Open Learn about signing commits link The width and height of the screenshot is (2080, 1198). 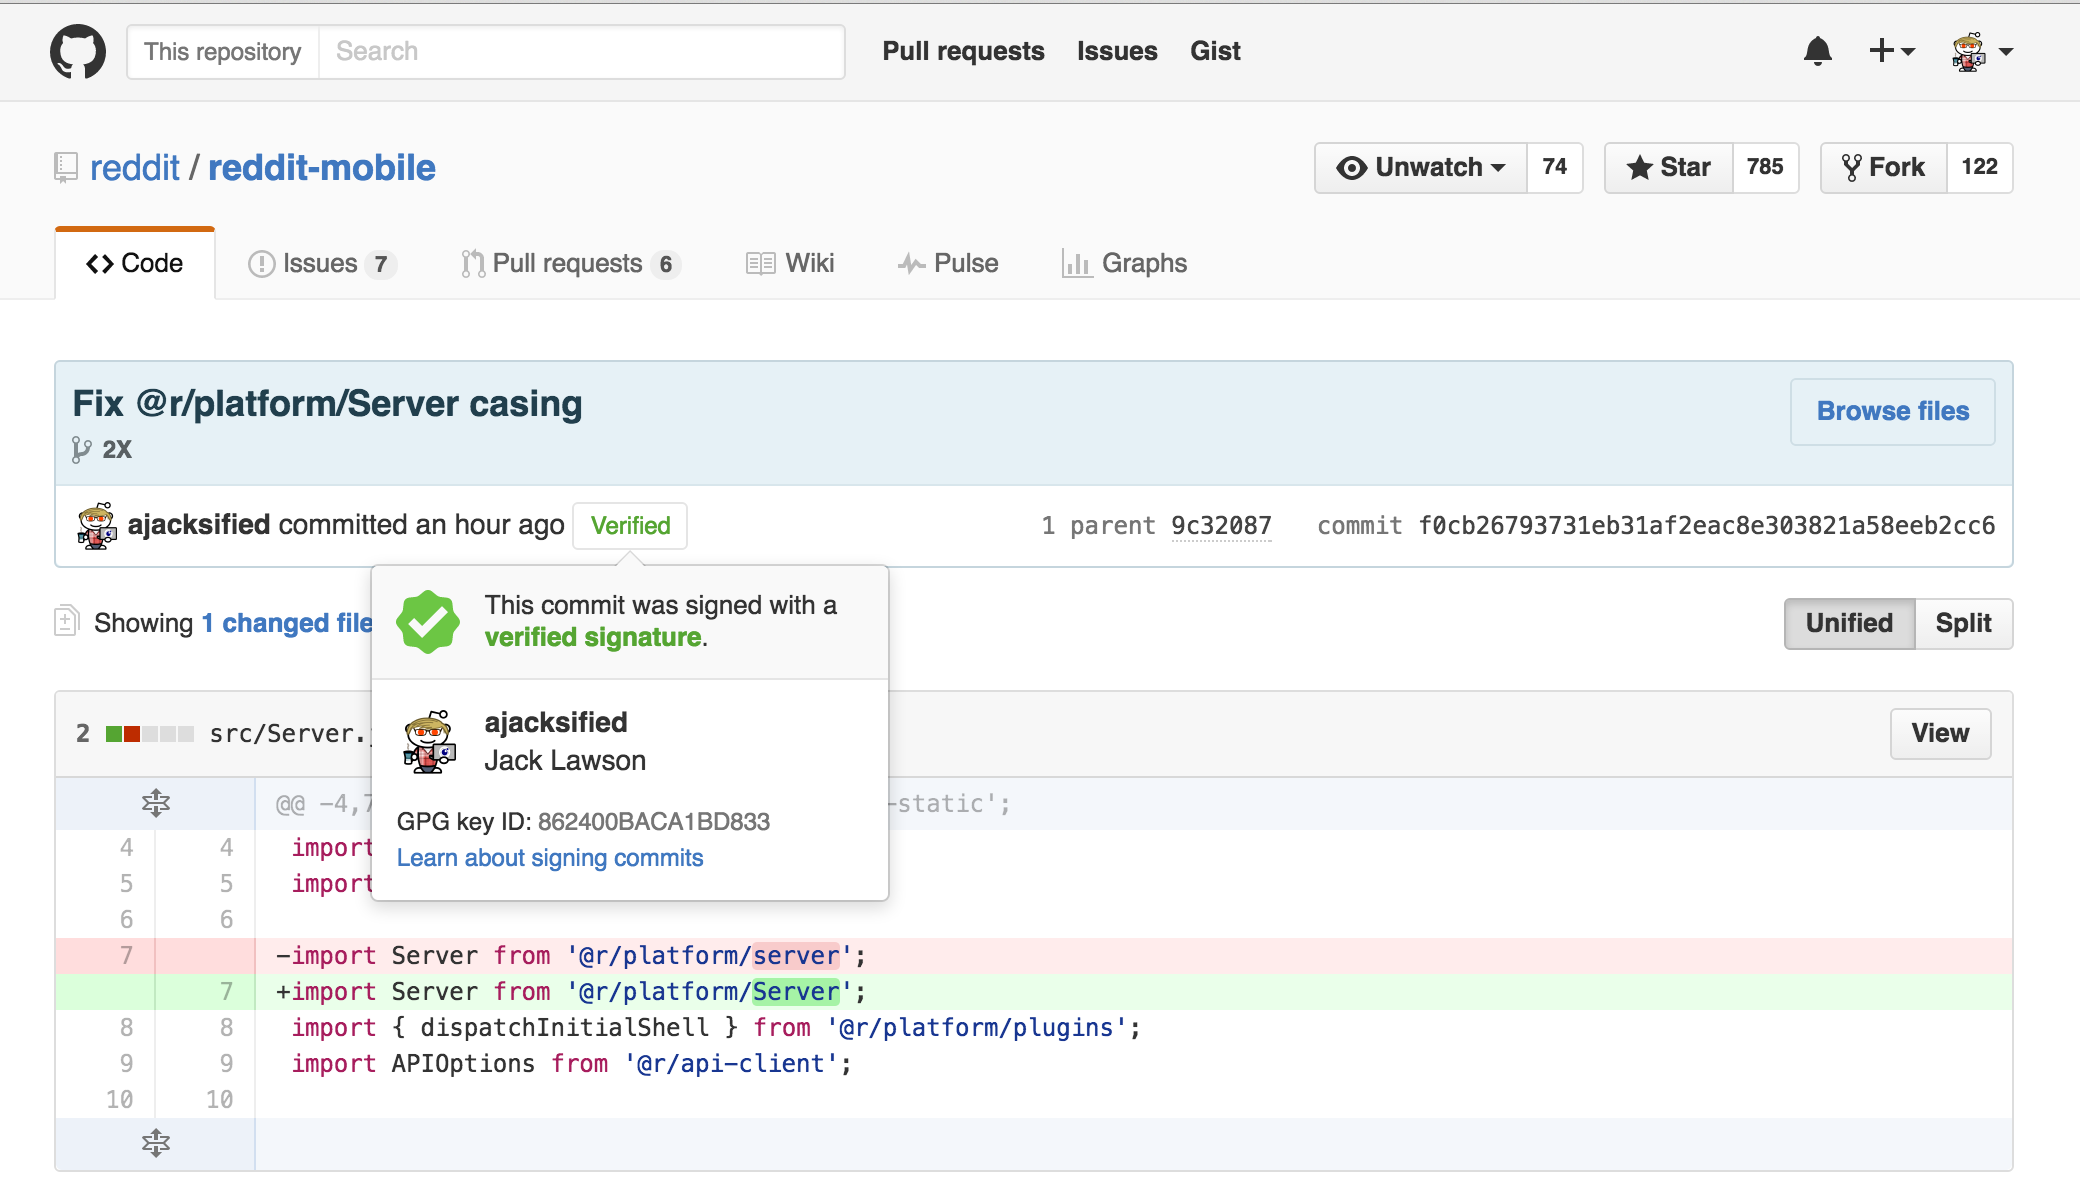click(x=550, y=857)
